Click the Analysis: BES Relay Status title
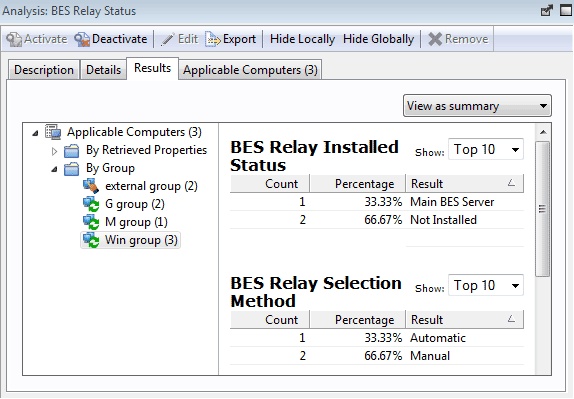This screenshot has width=574, height=399. coord(69,11)
